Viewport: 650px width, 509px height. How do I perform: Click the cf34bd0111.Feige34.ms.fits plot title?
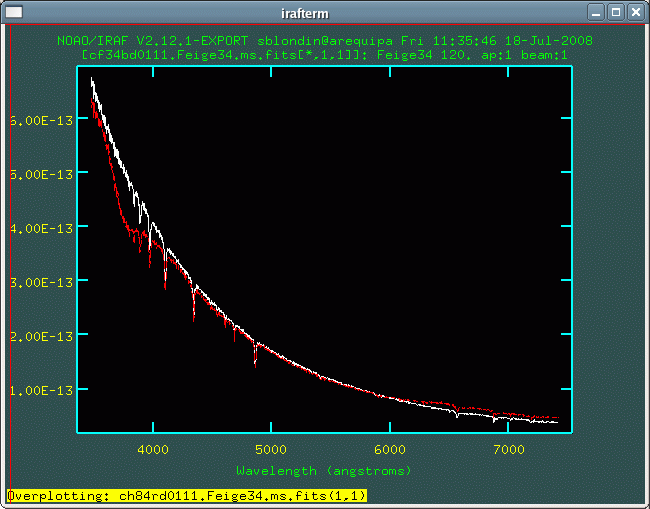click(x=324, y=55)
